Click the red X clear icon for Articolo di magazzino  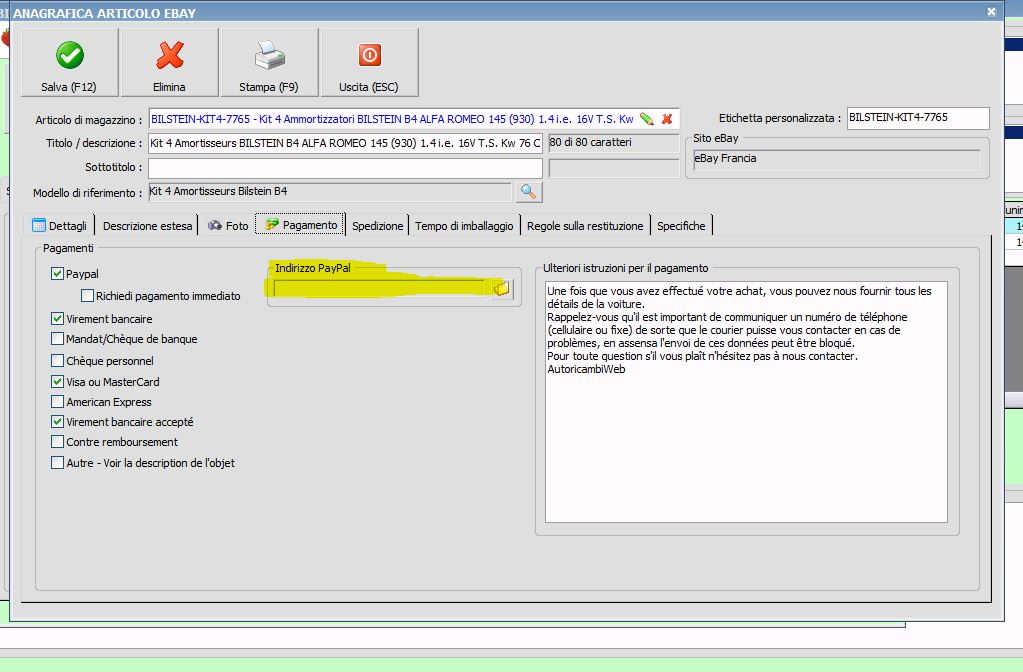coord(667,119)
